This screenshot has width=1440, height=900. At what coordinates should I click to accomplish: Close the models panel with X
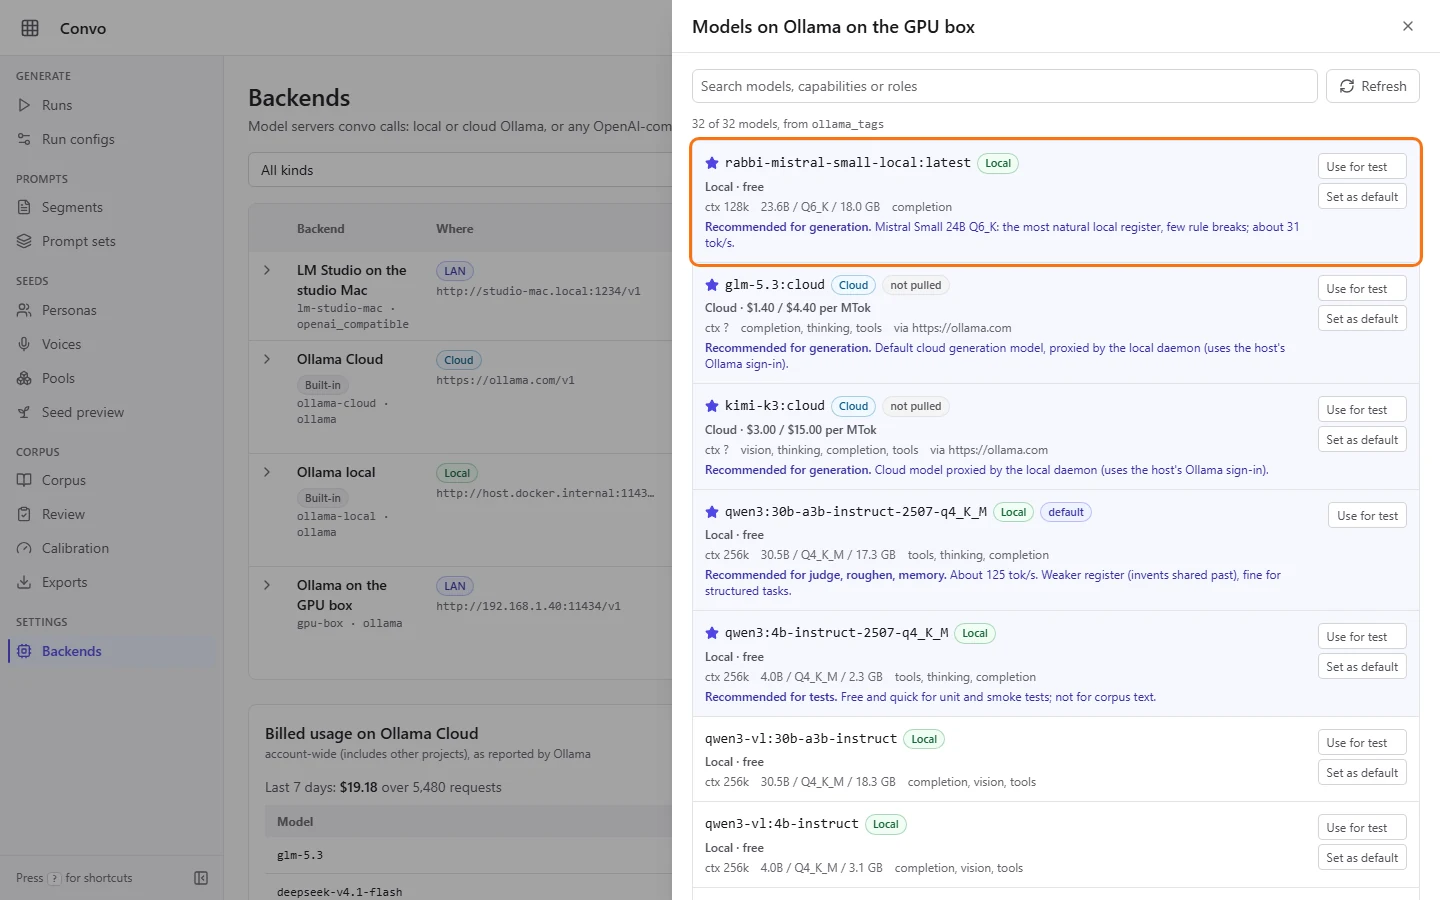[x=1408, y=26]
